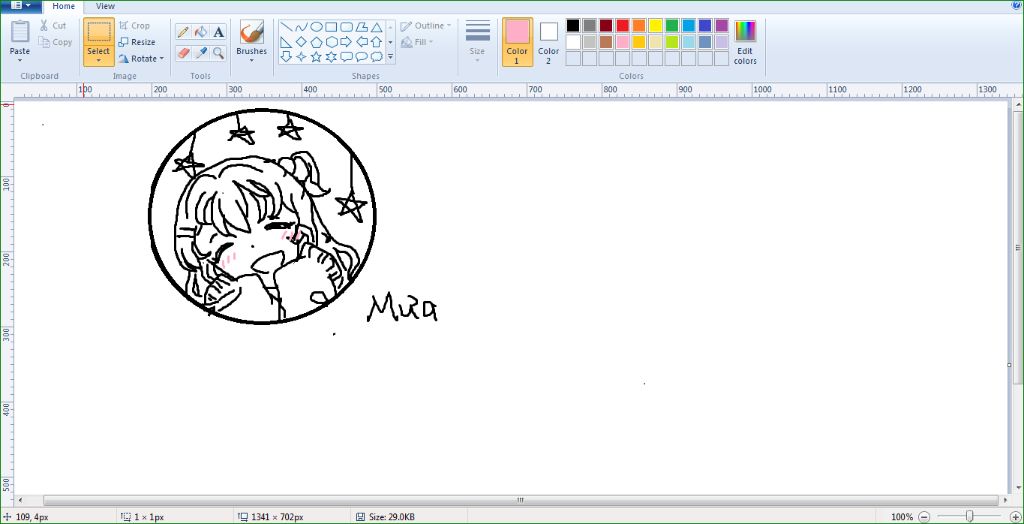The image size is (1024, 524).
Task: Choose the Hexagon shape
Action: [x=331, y=42]
